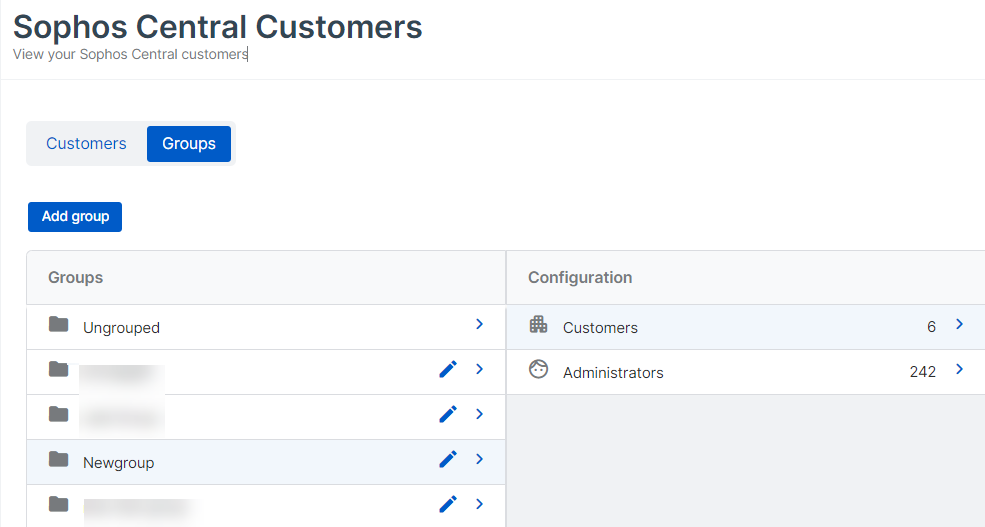Open Newgroup using its chevron arrow

pyautogui.click(x=480, y=459)
